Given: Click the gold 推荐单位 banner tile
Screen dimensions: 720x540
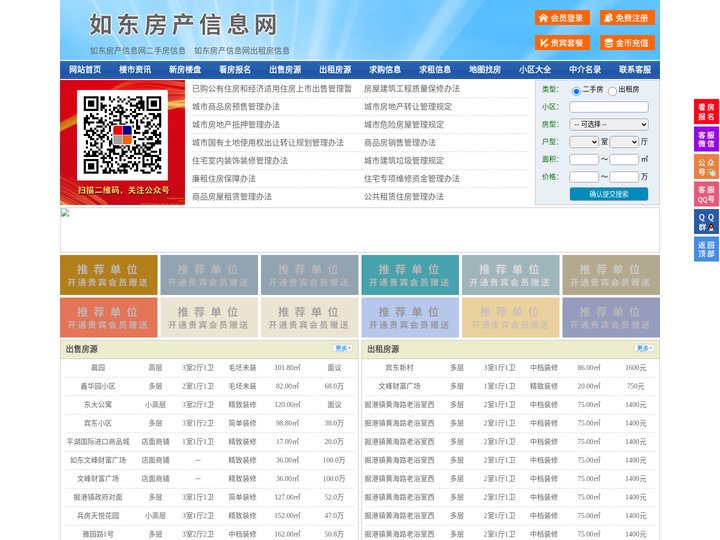Looking at the screenshot, I should [109, 275].
